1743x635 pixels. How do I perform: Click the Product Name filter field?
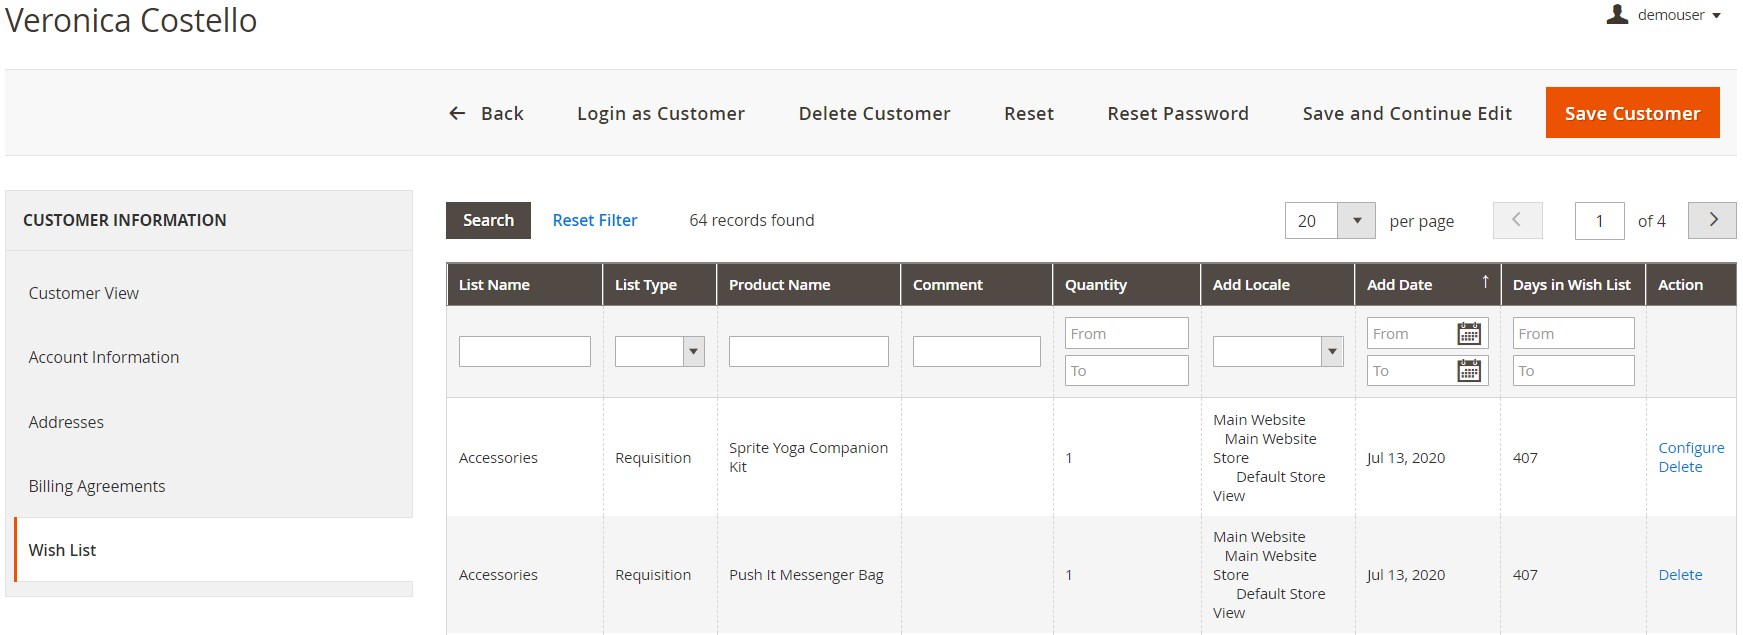(808, 351)
